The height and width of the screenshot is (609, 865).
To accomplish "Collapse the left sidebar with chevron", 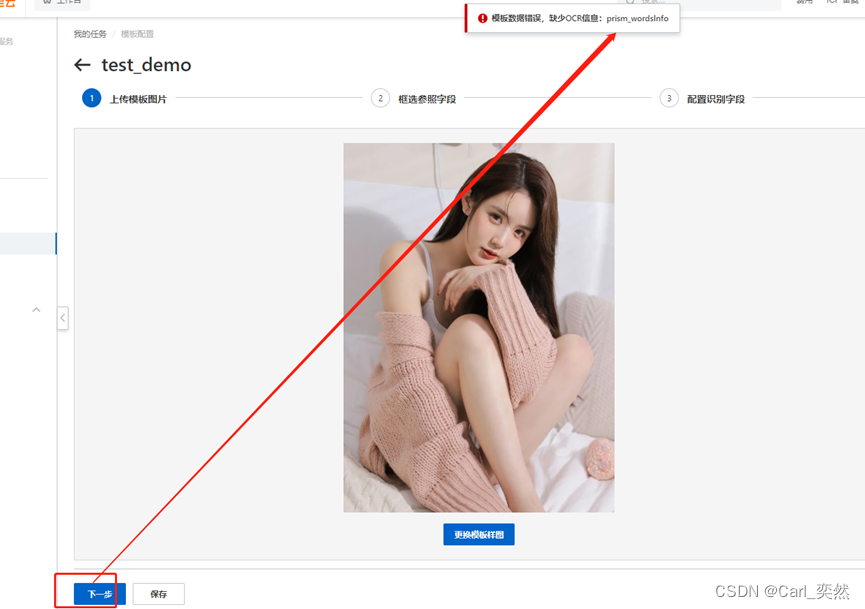I will tap(62, 318).
